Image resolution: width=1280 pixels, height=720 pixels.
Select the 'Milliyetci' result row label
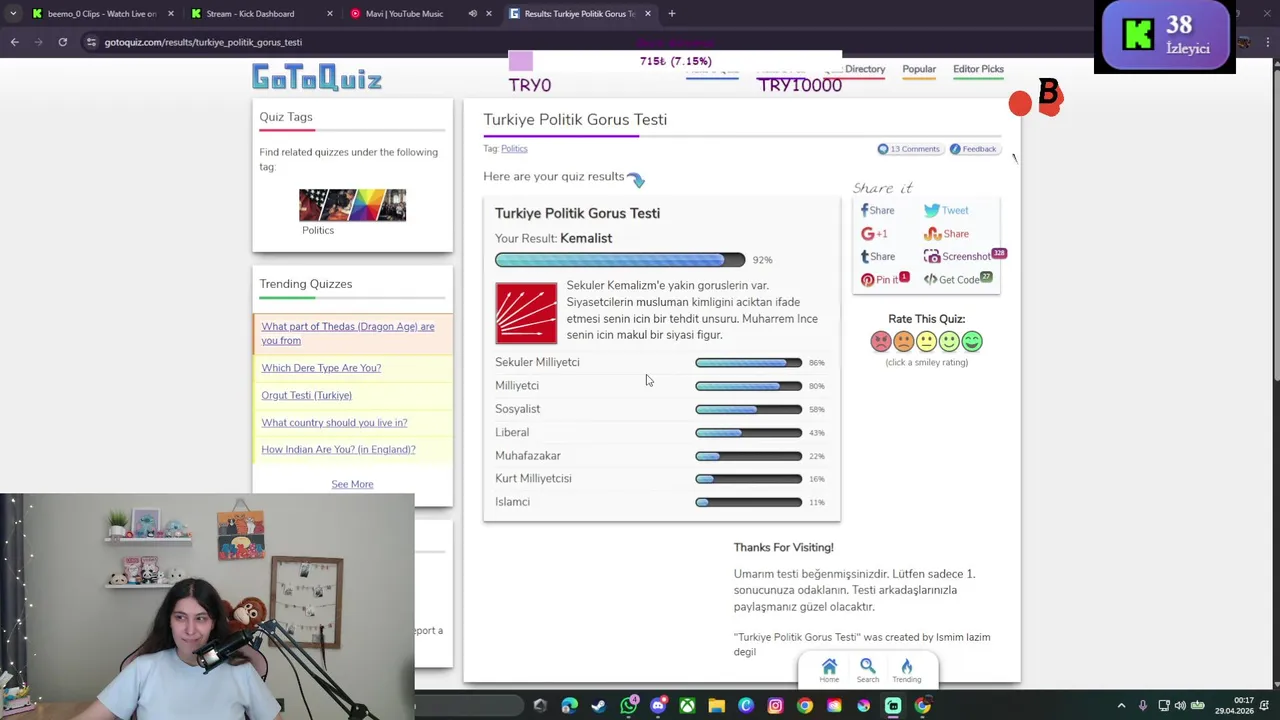[x=517, y=385]
